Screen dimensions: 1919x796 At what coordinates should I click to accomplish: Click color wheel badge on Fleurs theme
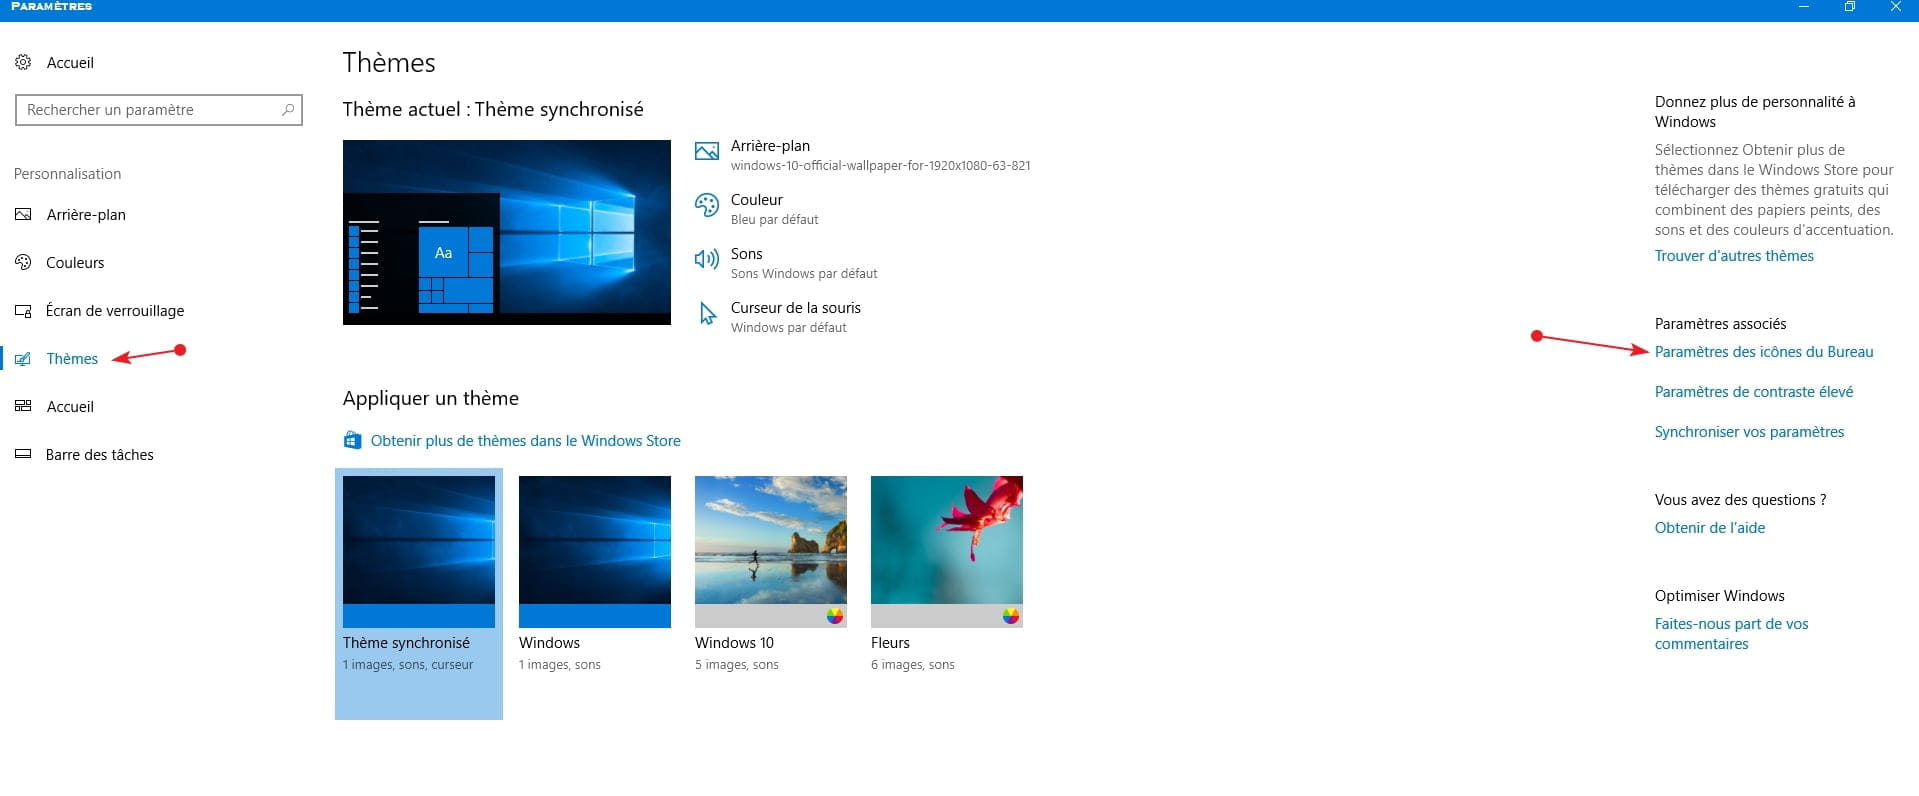pos(1011,616)
